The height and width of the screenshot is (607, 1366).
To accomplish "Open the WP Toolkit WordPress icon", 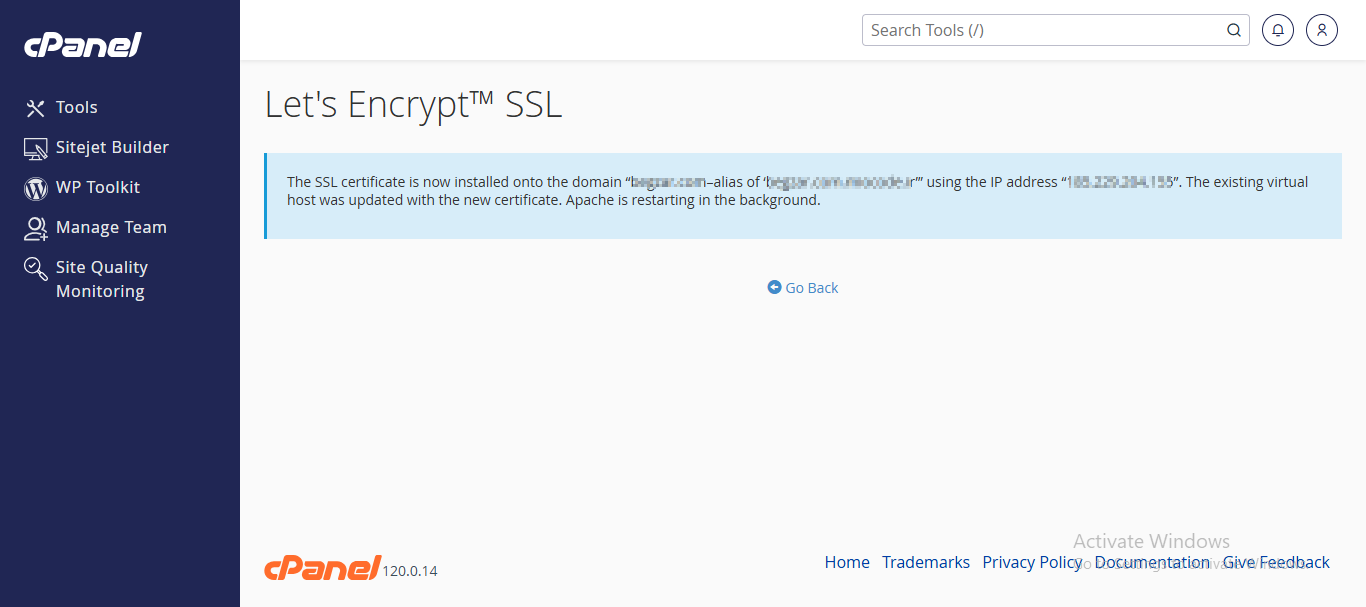I will click(x=36, y=188).
